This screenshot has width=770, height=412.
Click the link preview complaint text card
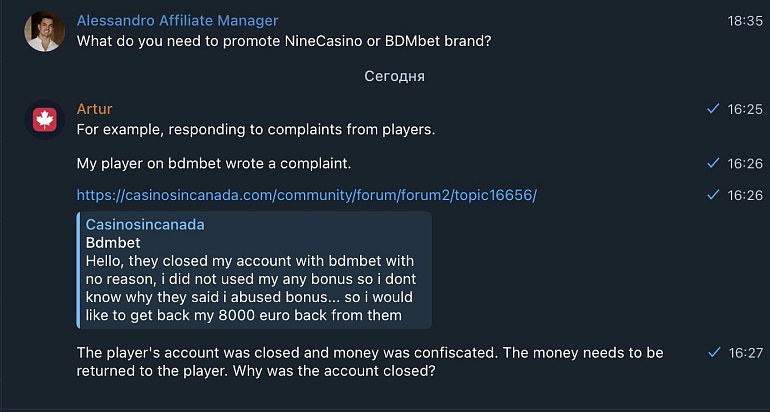tap(254, 270)
